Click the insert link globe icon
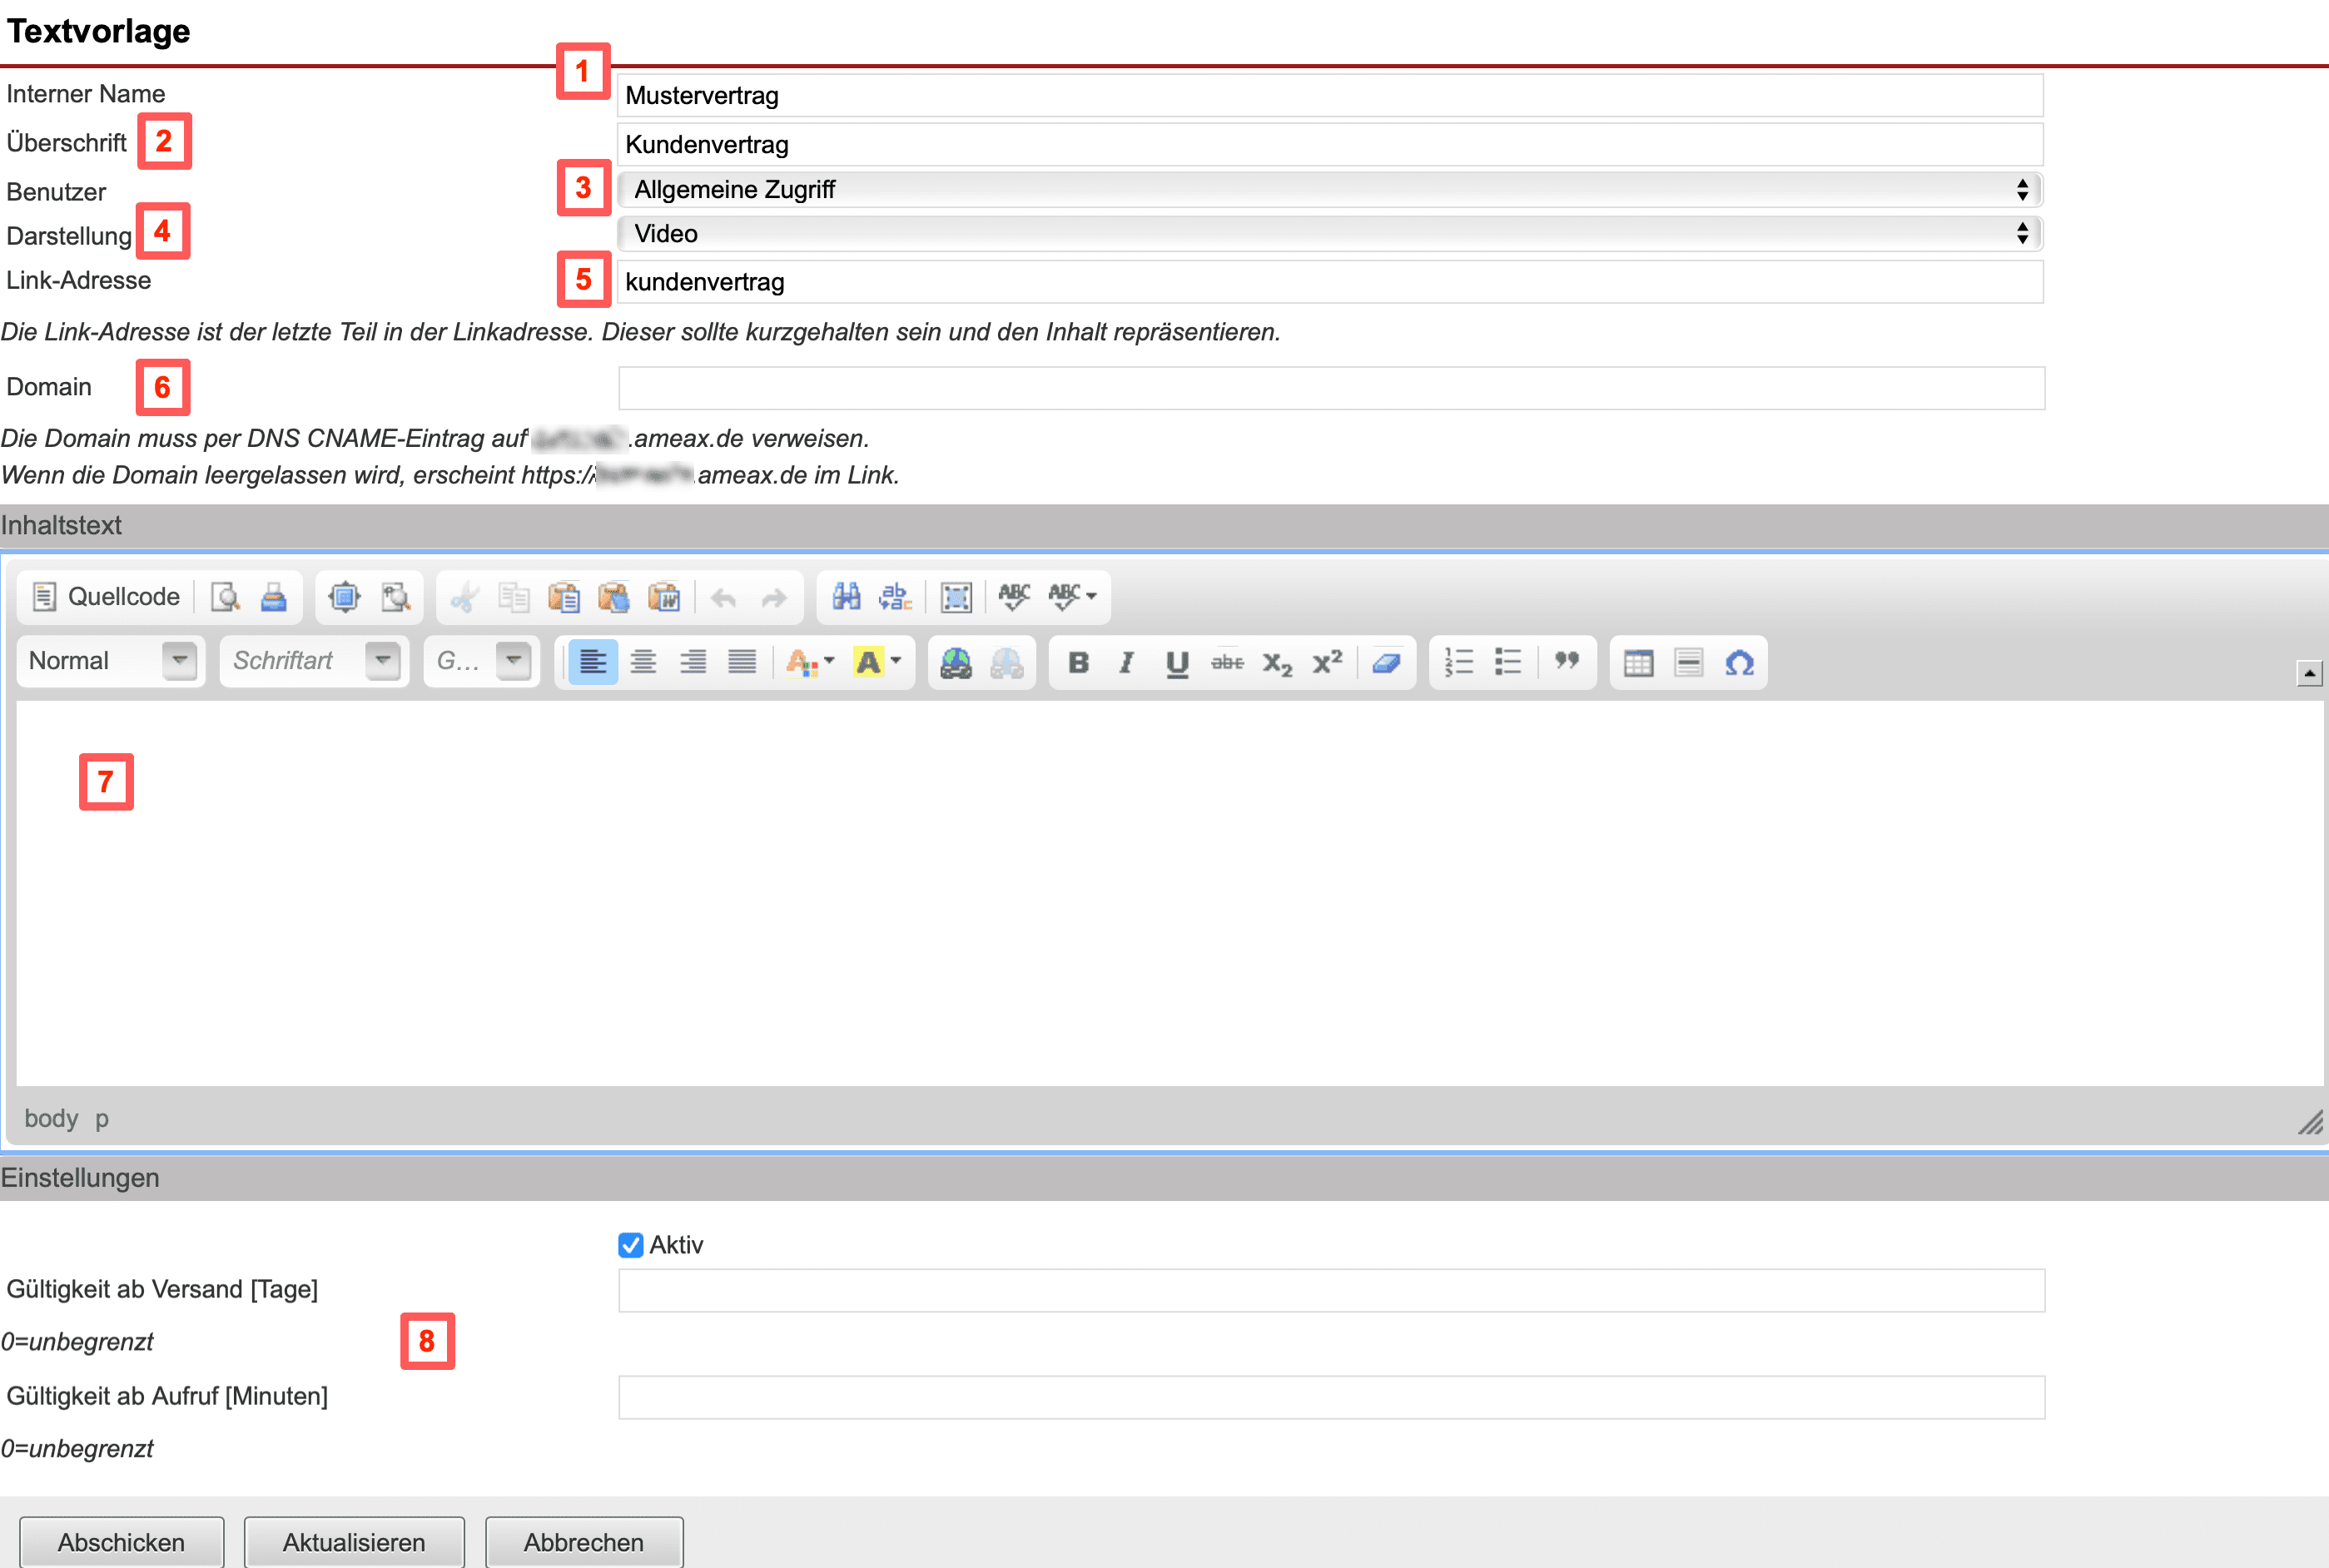Screen dimensions: 2329x1568 [x=955, y=662]
